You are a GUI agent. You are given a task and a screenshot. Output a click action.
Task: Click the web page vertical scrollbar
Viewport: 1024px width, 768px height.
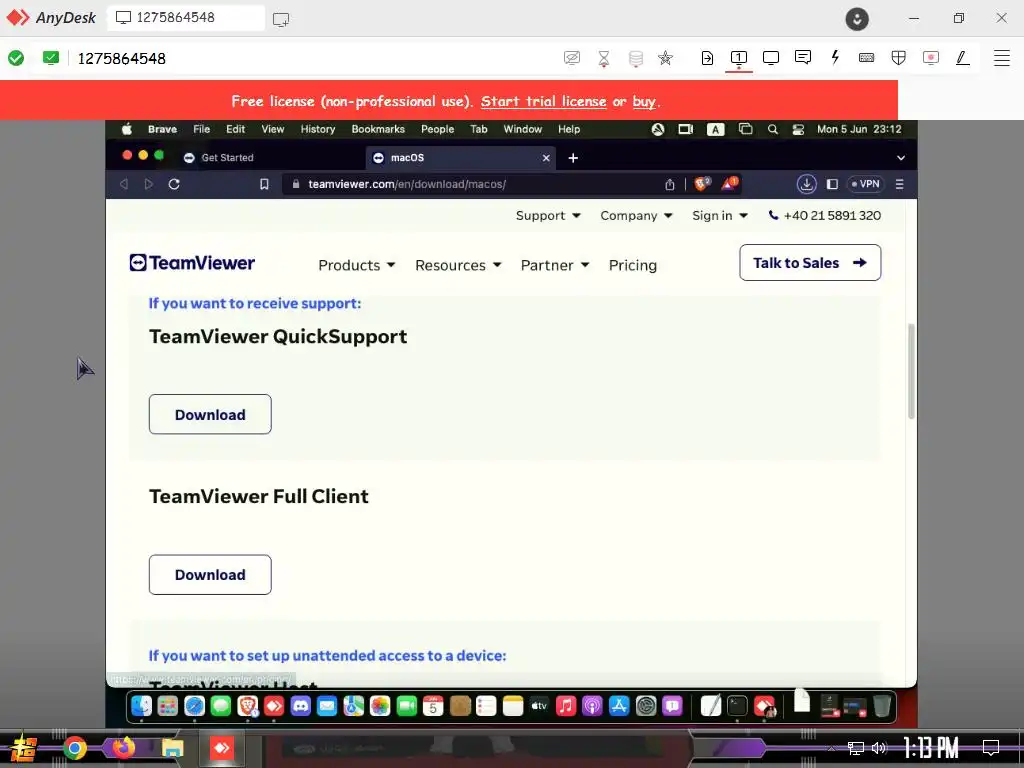911,371
